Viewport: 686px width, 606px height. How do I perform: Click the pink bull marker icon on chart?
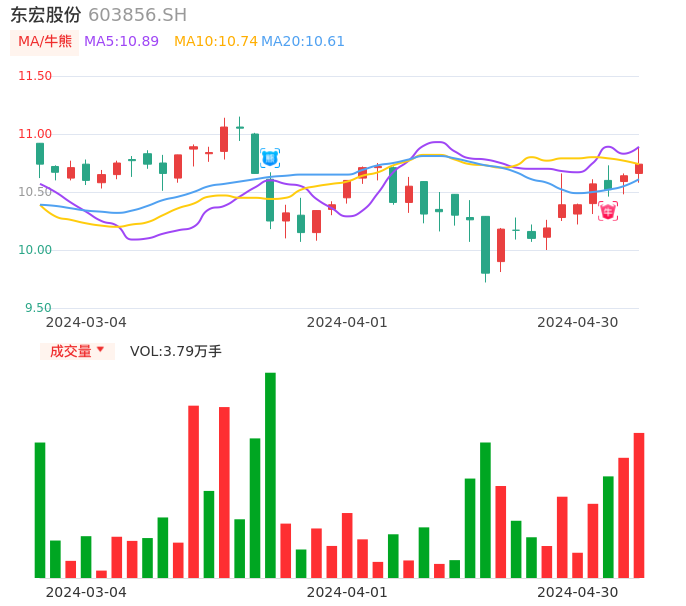[607, 211]
